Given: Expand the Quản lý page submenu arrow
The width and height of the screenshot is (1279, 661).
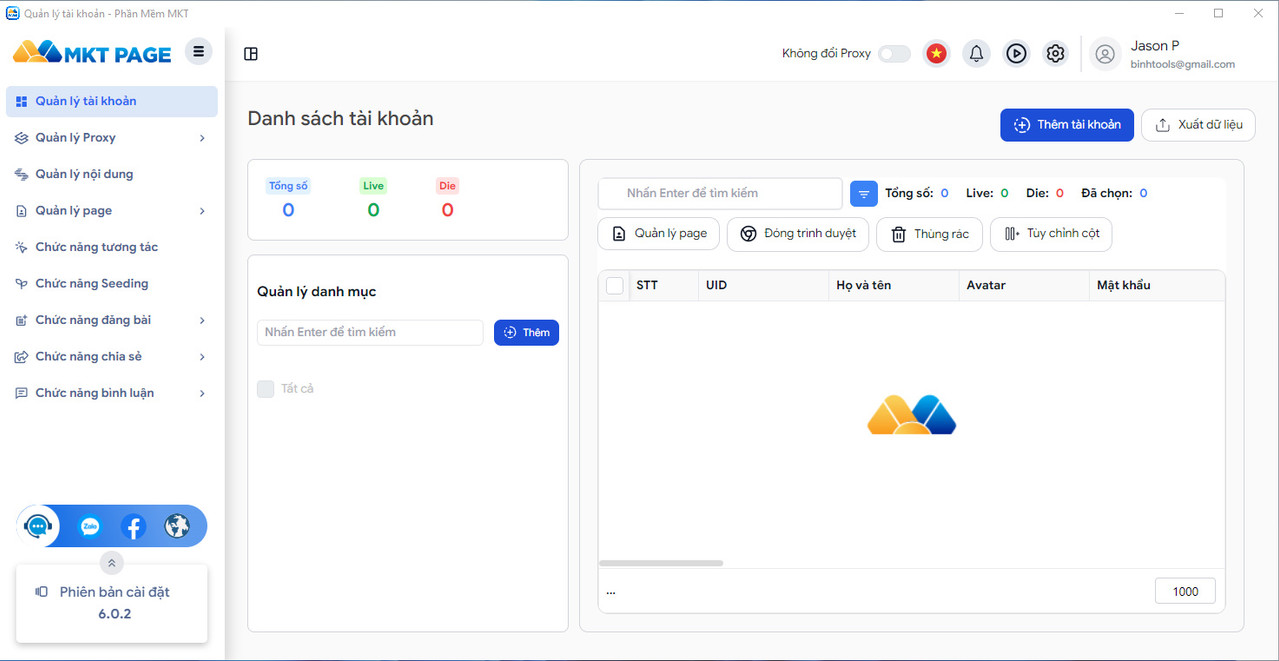Looking at the screenshot, I should tap(202, 211).
